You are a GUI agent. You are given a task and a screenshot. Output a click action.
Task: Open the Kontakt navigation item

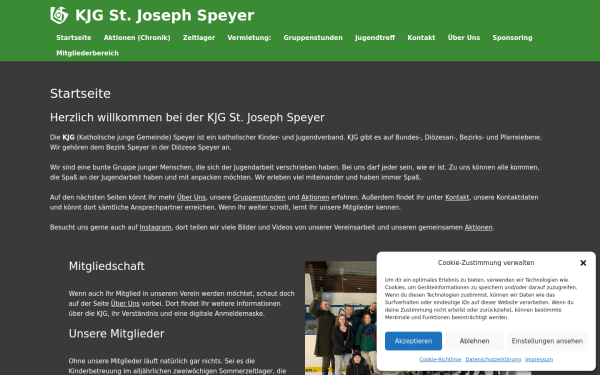click(x=421, y=38)
